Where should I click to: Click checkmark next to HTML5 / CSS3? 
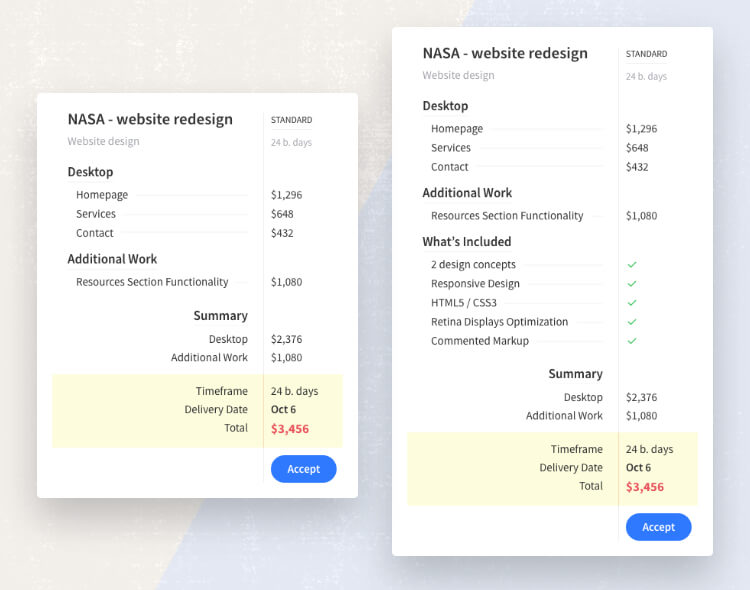point(632,303)
